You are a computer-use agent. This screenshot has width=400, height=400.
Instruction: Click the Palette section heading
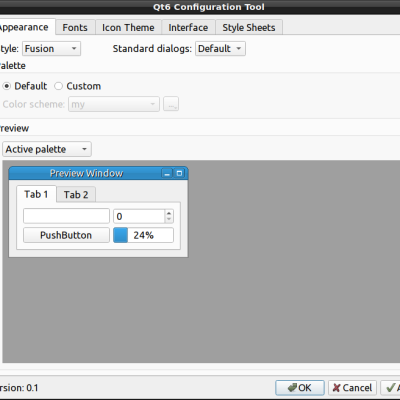(13, 66)
